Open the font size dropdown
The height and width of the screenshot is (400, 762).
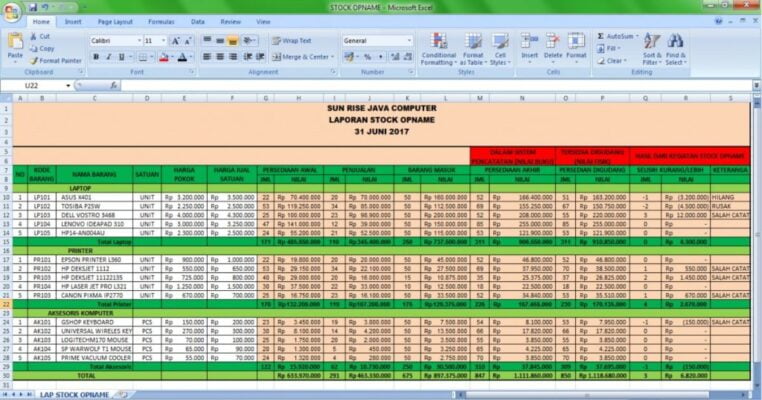pyautogui.click(x=163, y=41)
